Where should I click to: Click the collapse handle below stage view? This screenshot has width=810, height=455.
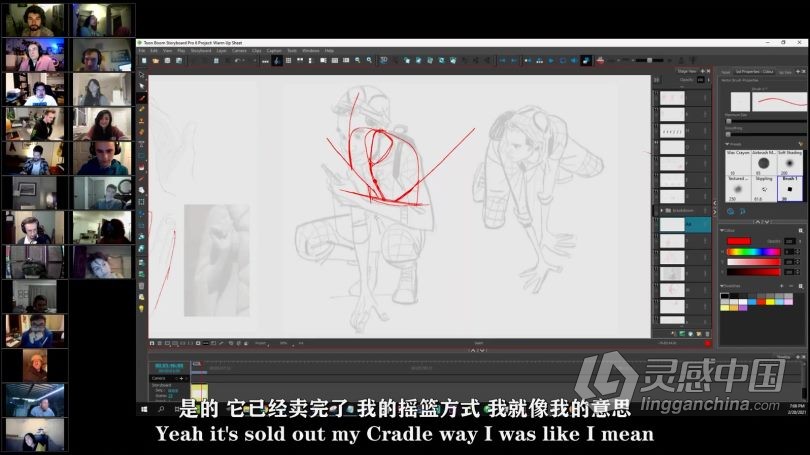coord(477,350)
